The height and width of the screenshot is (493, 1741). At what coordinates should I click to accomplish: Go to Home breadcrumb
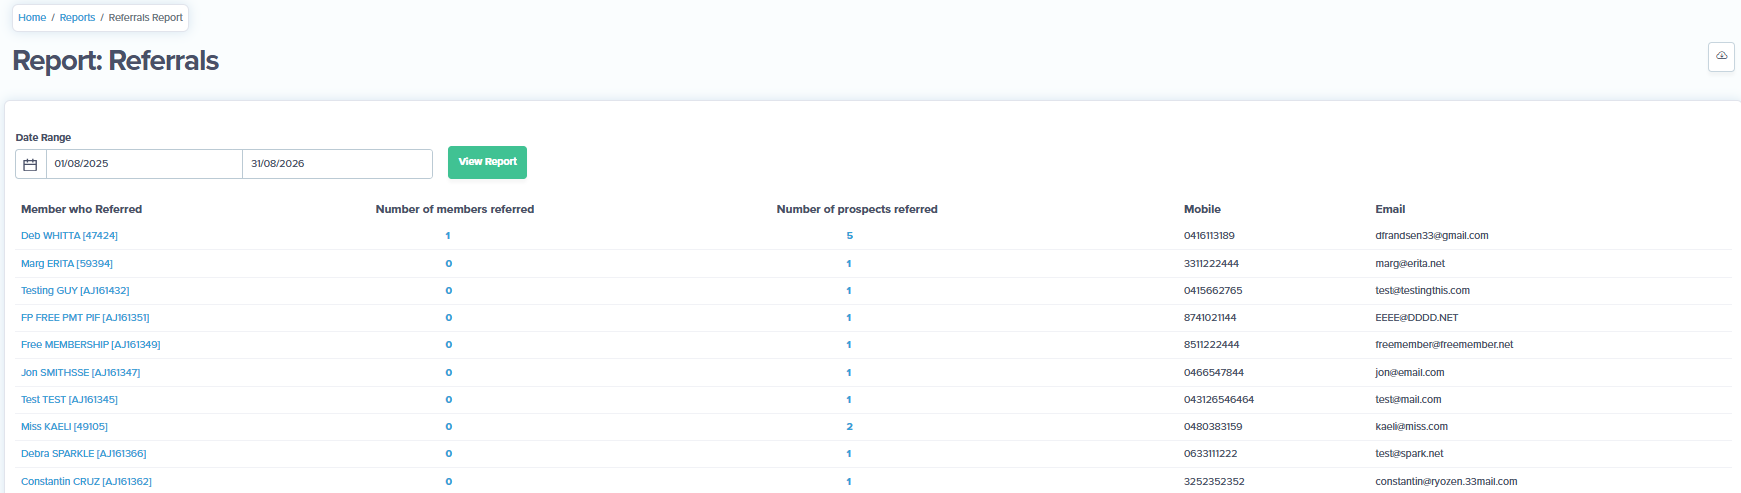pyautogui.click(x=32, y=18)
